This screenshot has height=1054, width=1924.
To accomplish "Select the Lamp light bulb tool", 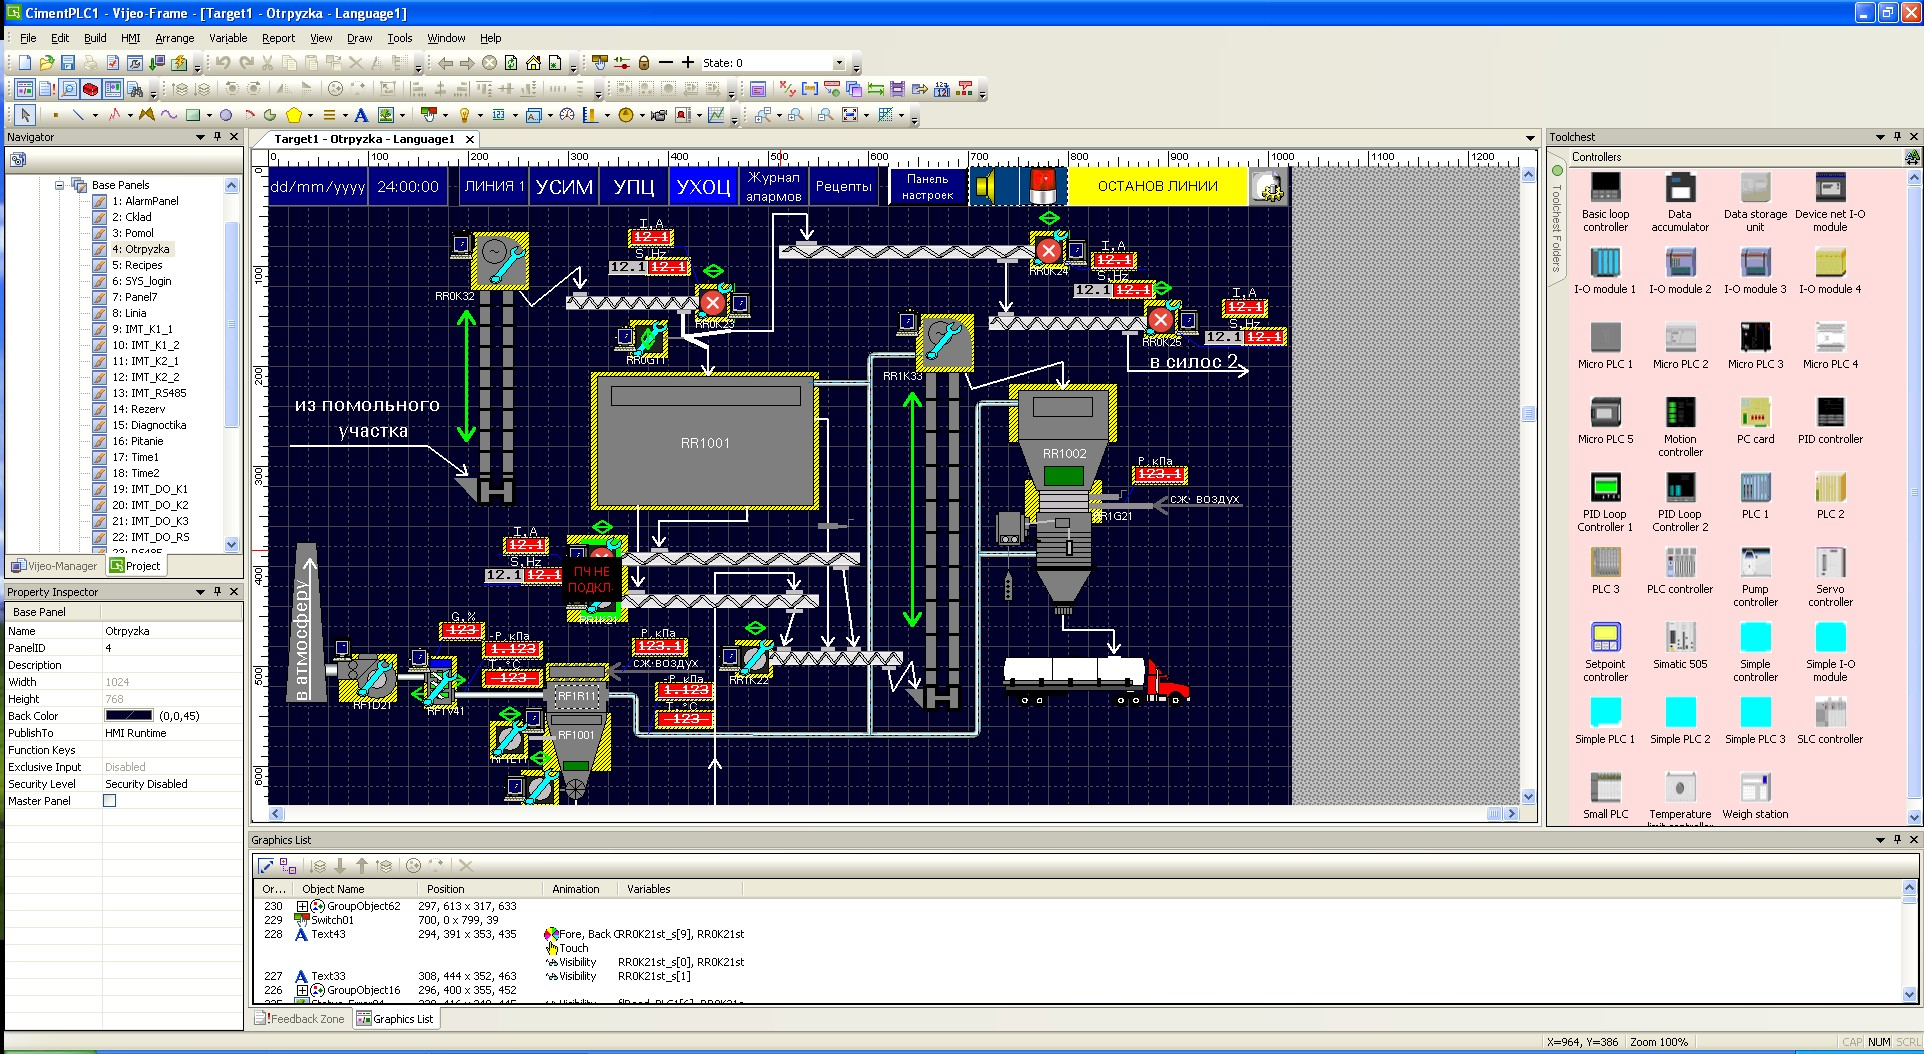I will point(464,115).
